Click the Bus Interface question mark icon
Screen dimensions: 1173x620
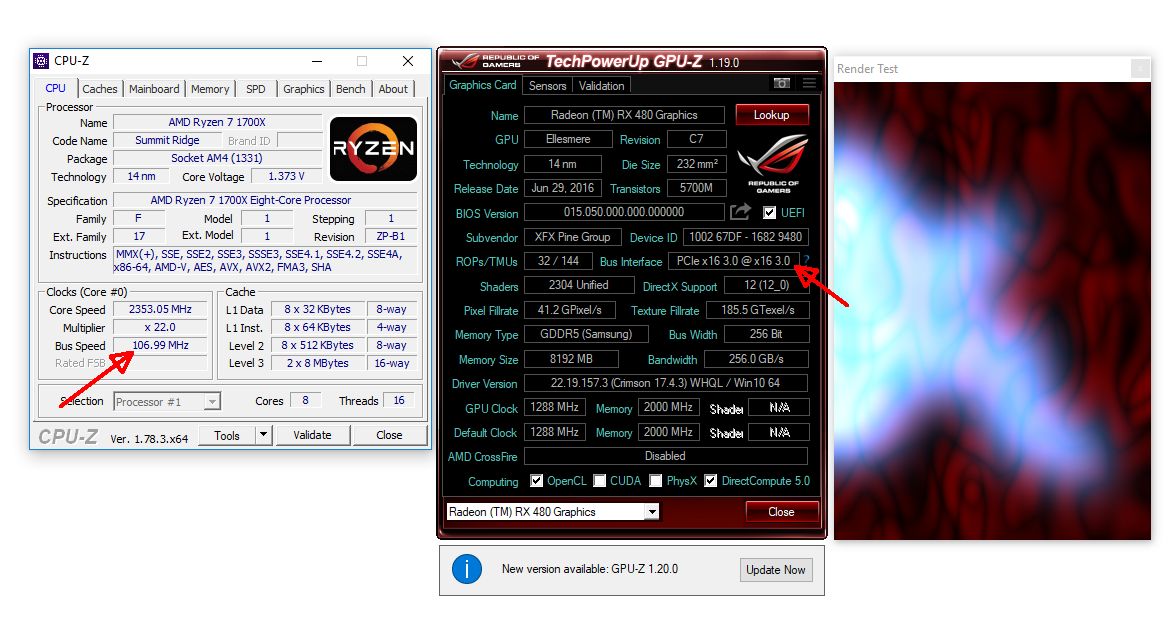tap(806, 261)
